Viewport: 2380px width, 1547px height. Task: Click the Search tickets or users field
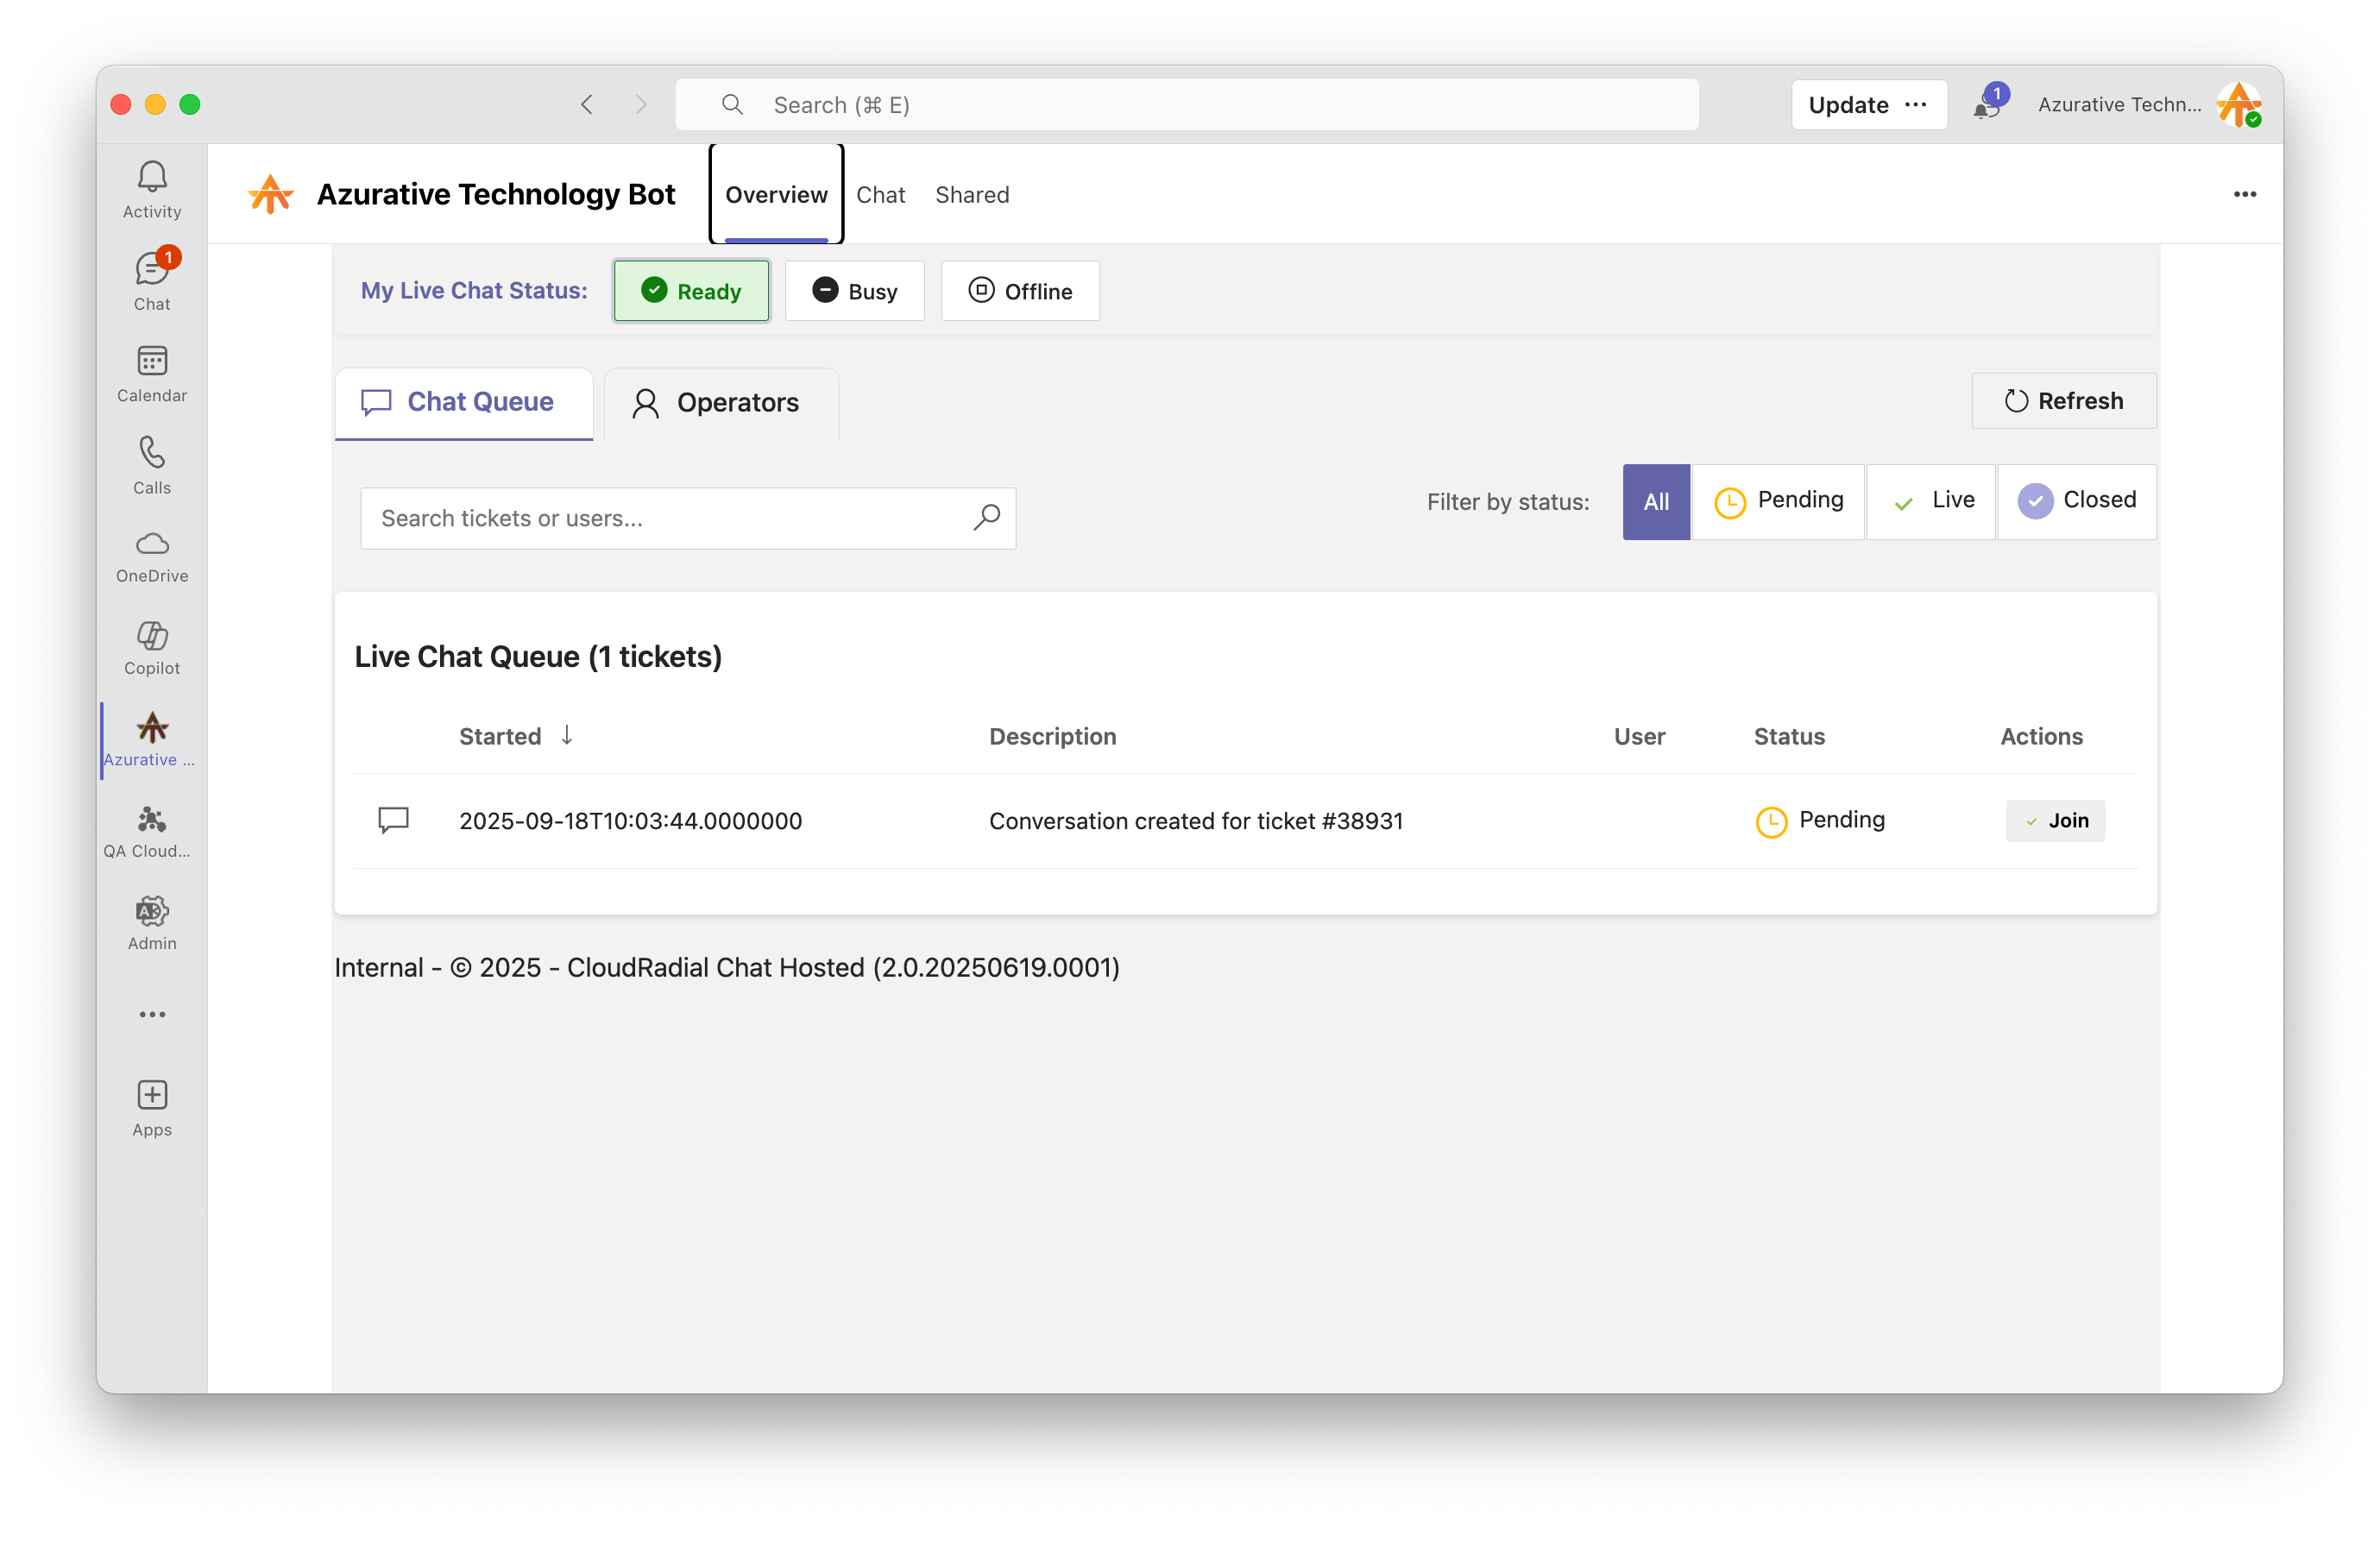tap(665, 518)
